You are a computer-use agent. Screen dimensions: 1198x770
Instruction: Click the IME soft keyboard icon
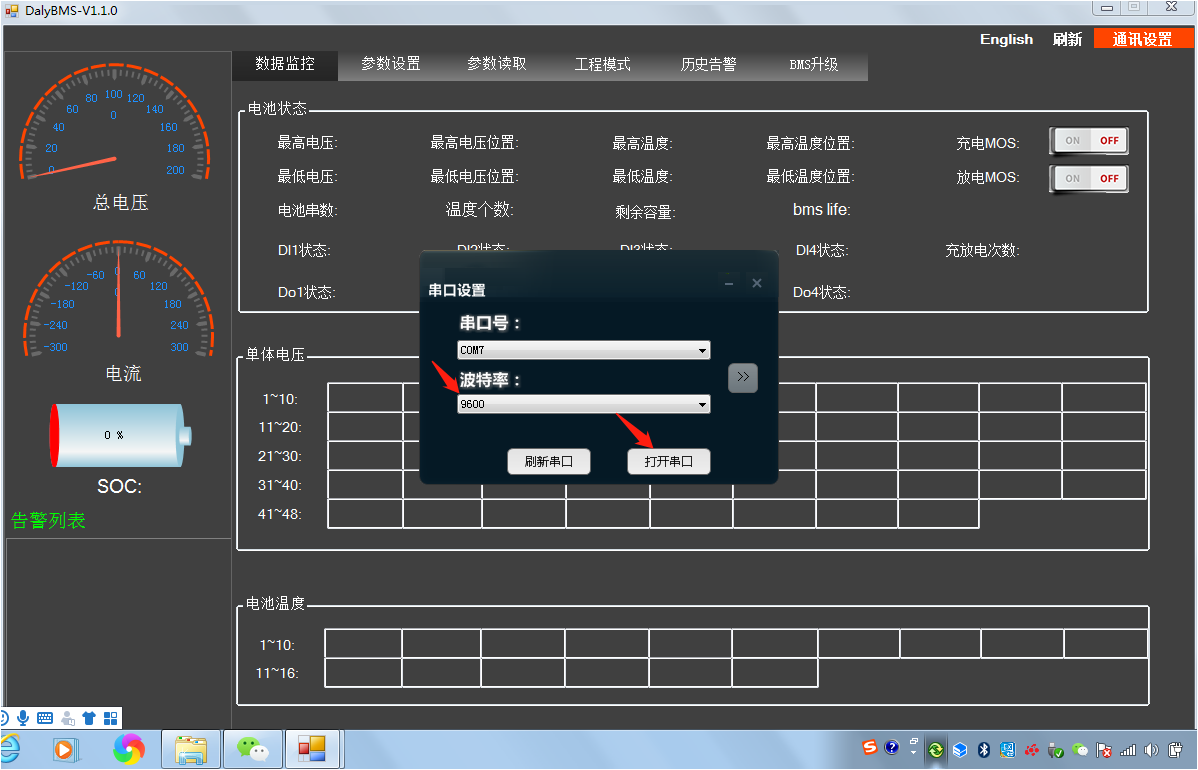click(x=45, y=718)
